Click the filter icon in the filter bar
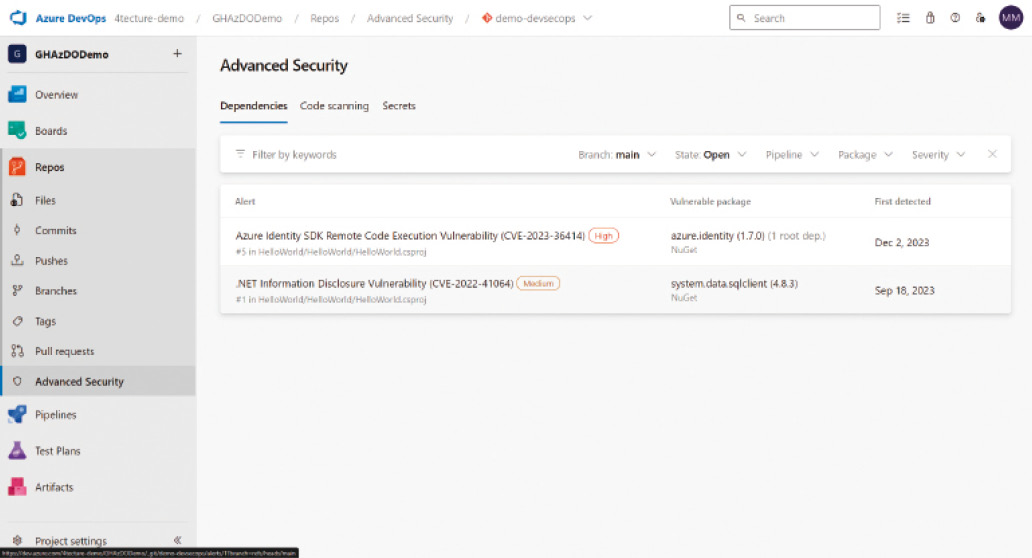The width and height of the screenshot is (1032, 558). [x=240, y=154]
